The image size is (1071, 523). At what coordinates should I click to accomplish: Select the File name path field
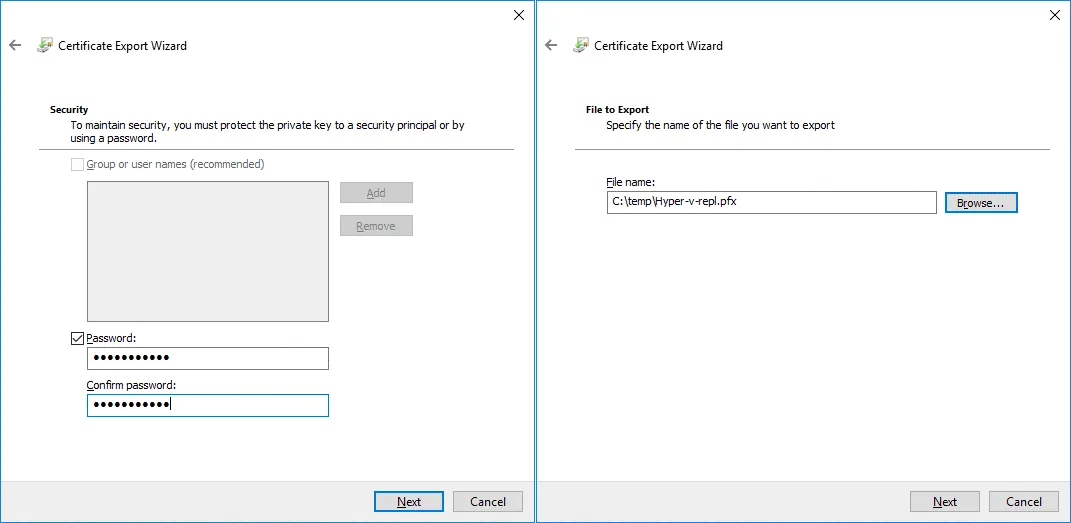pos(771,202)
